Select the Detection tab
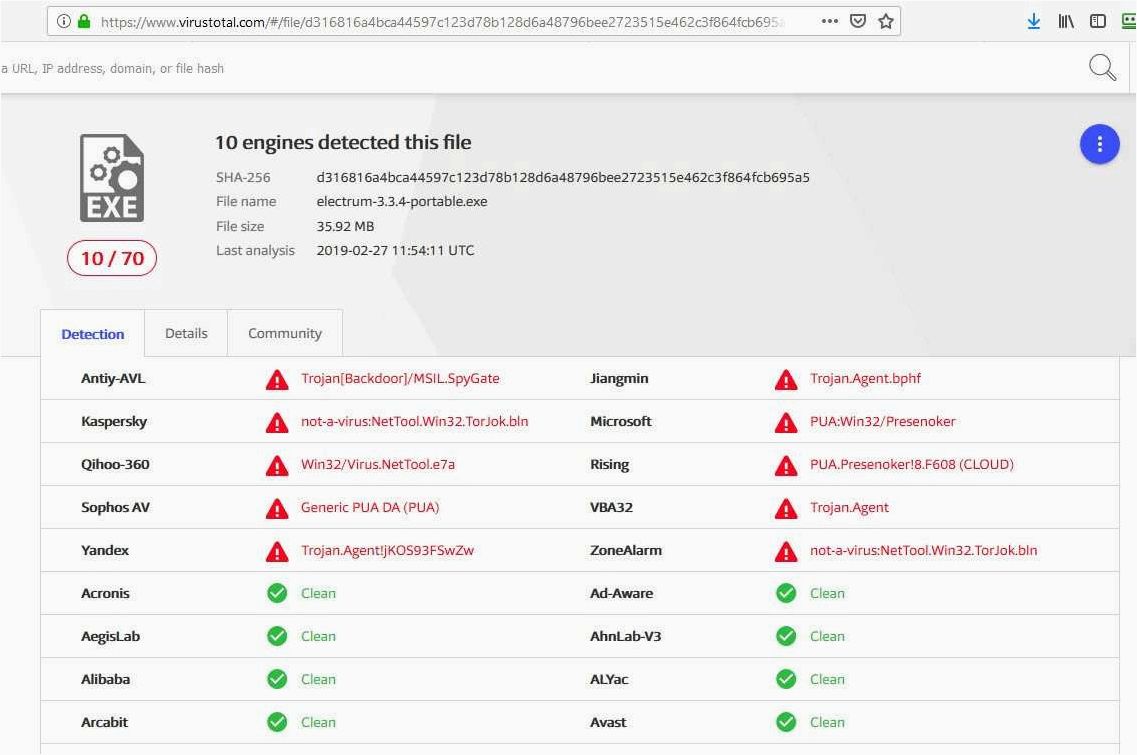 [92, 334]
